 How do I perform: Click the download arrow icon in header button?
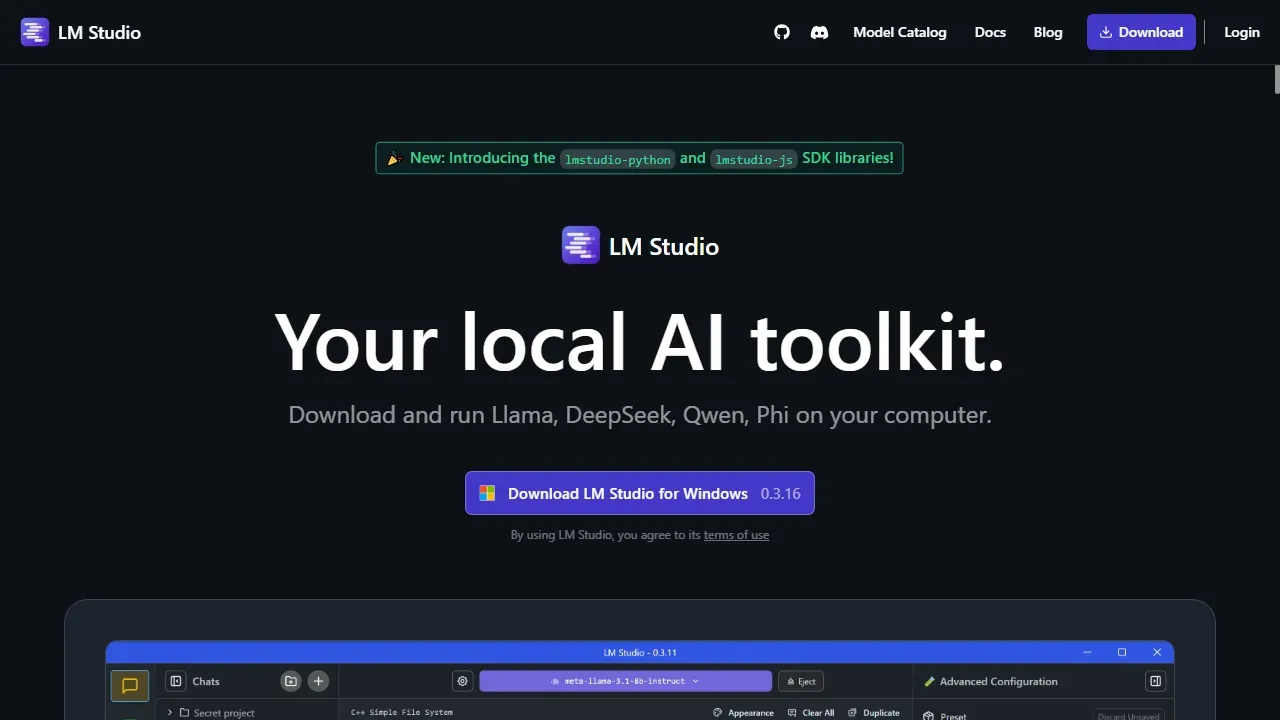(1106, 32)
